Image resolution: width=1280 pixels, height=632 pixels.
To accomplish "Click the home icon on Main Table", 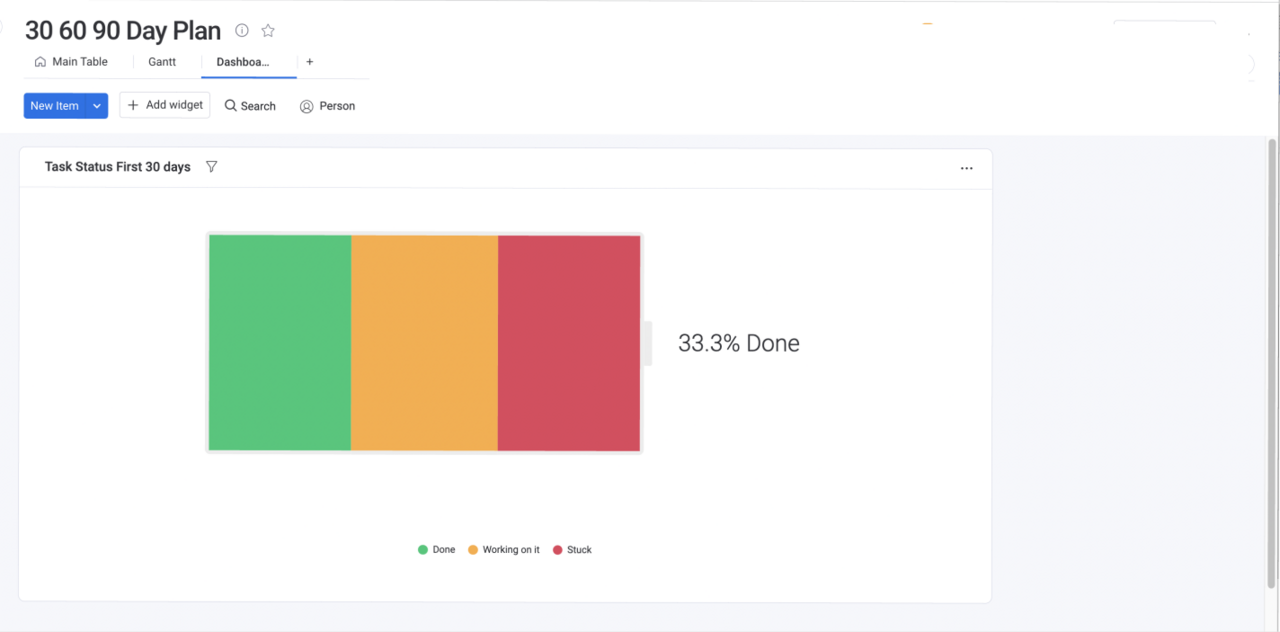I will 40,62.
